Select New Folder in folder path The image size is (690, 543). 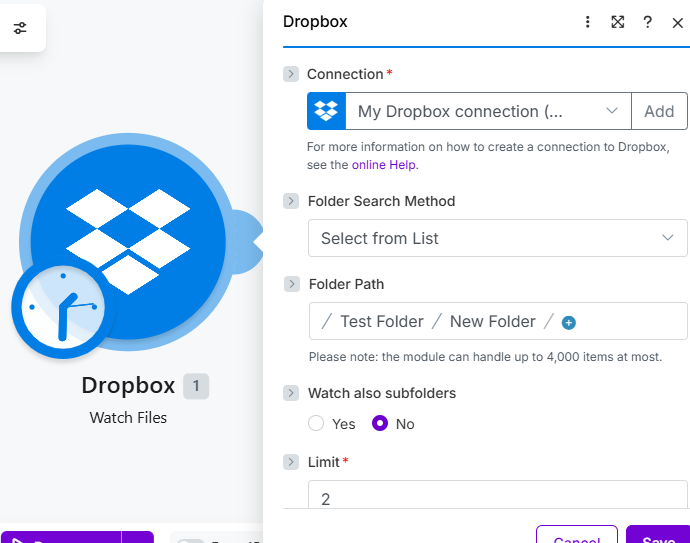[x=492, y=321]
